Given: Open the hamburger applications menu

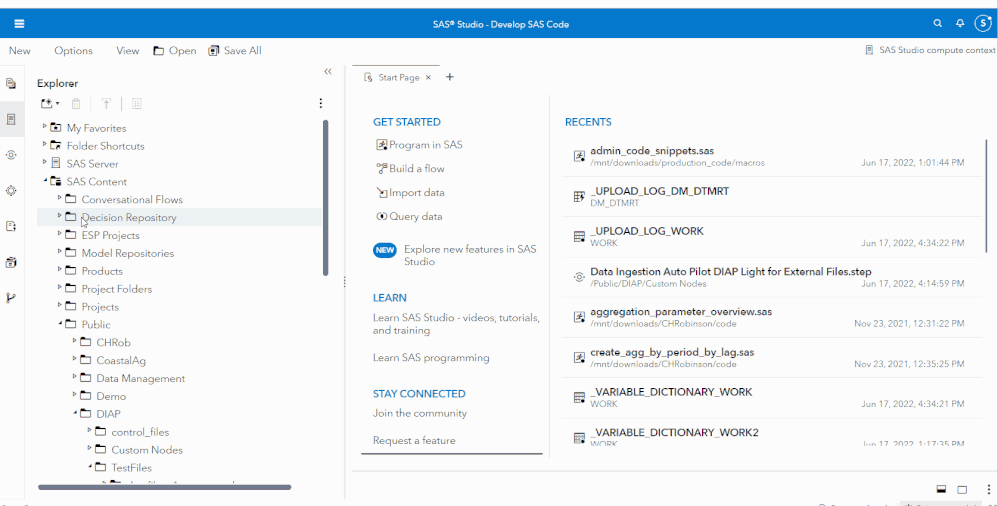Looking at the screenshot, I should coord(19,23).
